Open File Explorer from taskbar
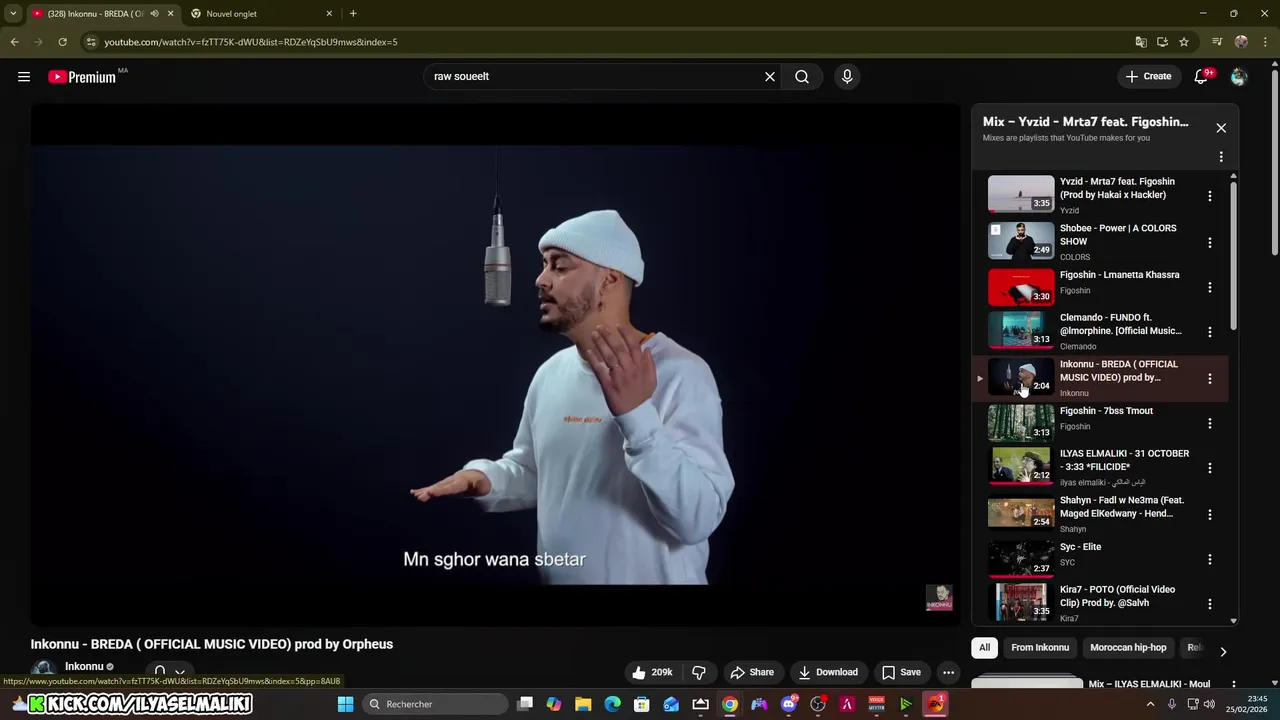Viewport: 1280px width, 720px height. (x=583, y=704)
